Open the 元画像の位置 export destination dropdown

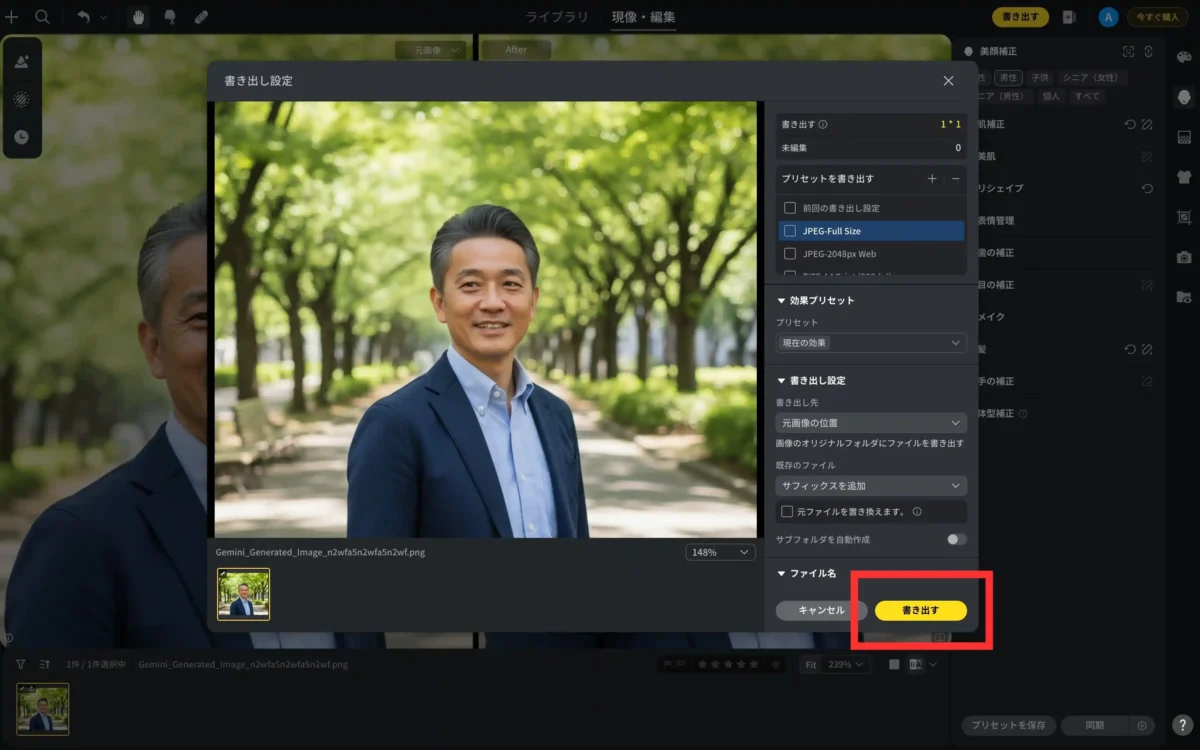pos(871,423)
